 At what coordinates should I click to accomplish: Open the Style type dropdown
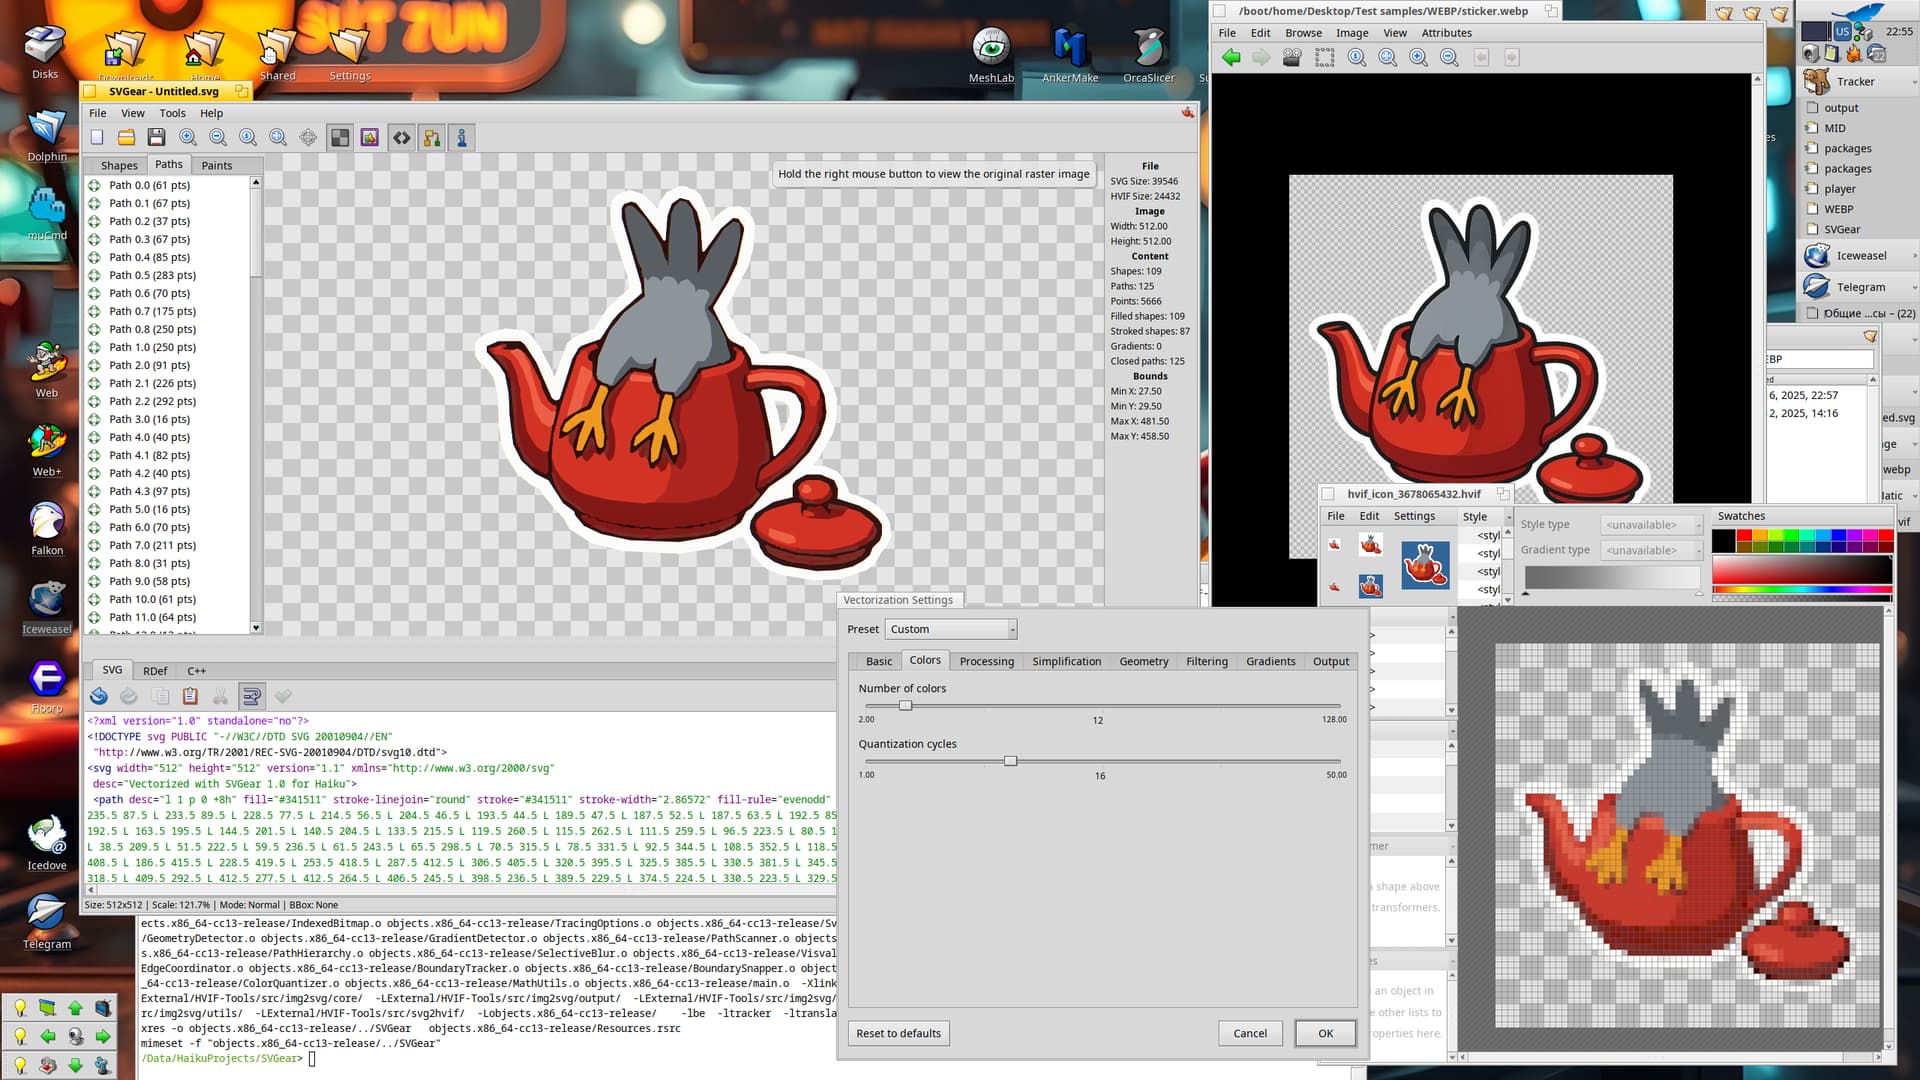pos(1651,525)
